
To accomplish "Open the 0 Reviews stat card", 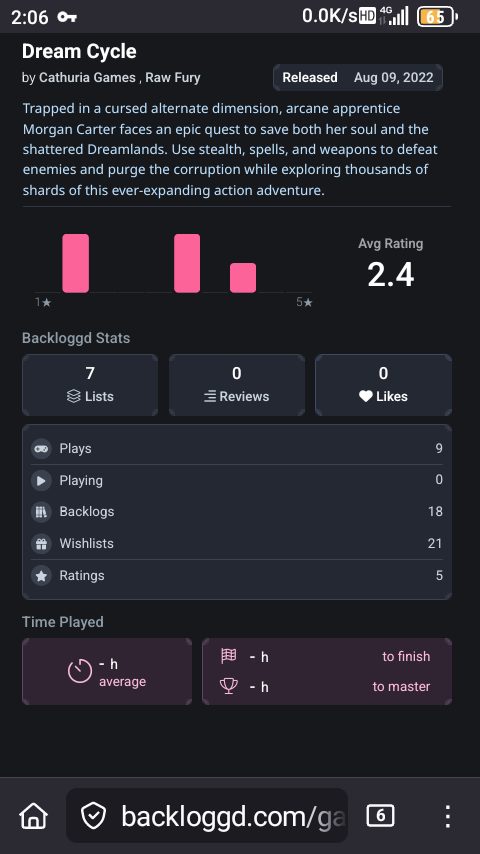I will click(236, 385).
